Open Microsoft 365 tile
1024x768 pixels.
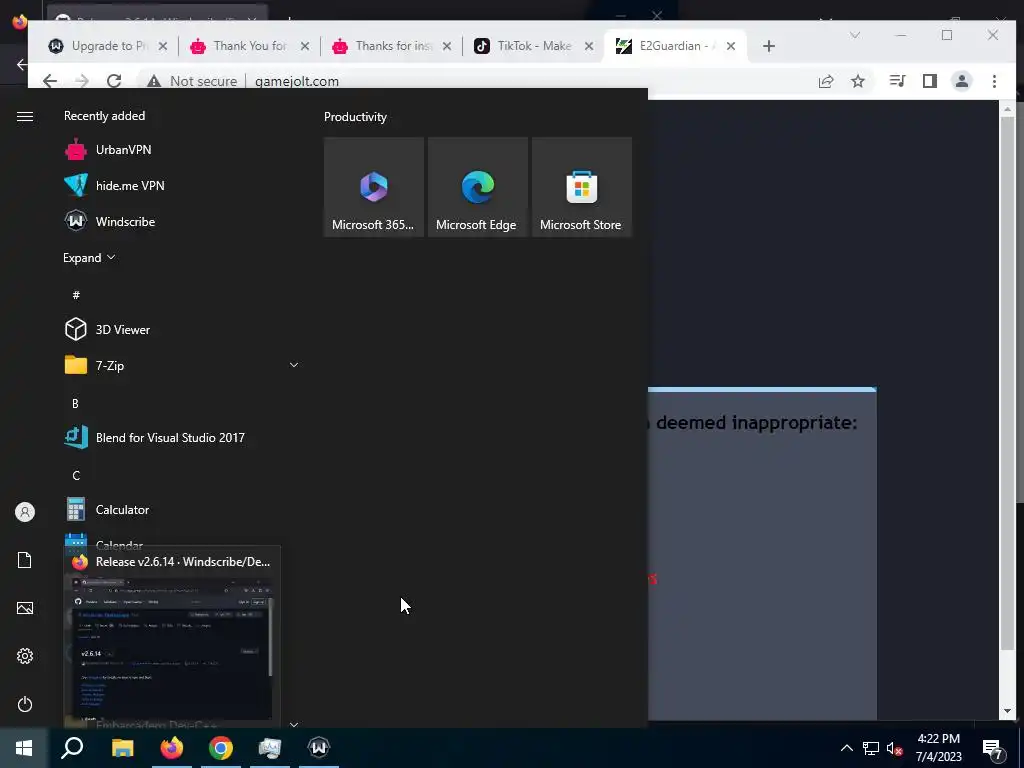tap(374, 187)
